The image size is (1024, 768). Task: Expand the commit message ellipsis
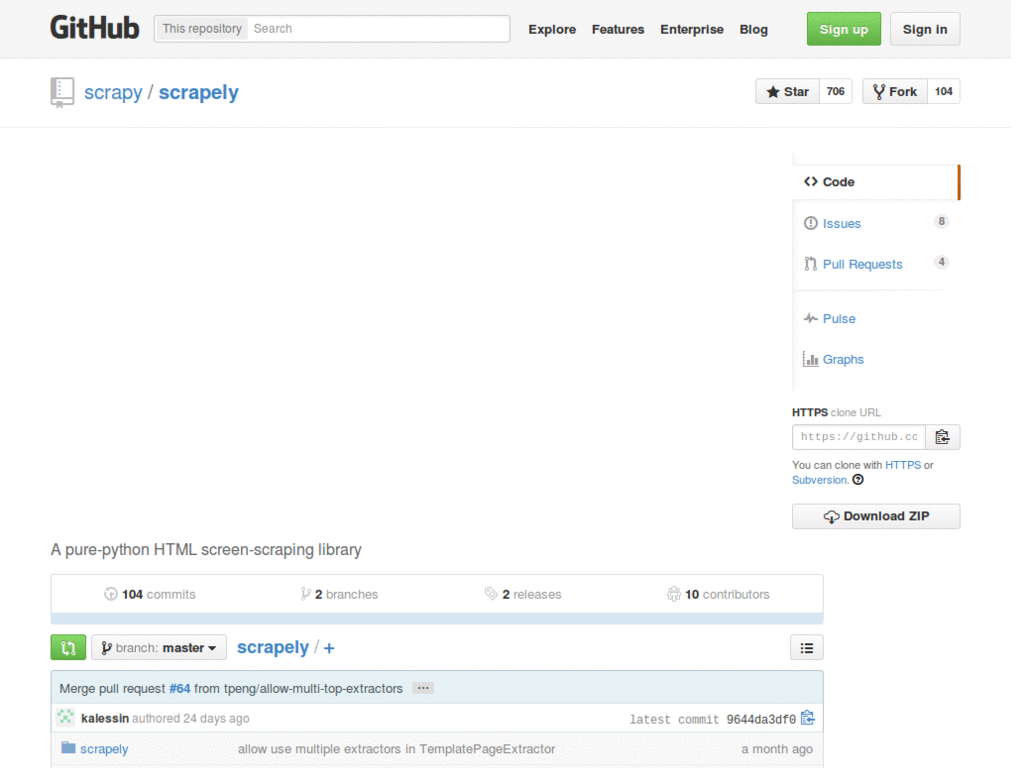(x=423, y=688)
